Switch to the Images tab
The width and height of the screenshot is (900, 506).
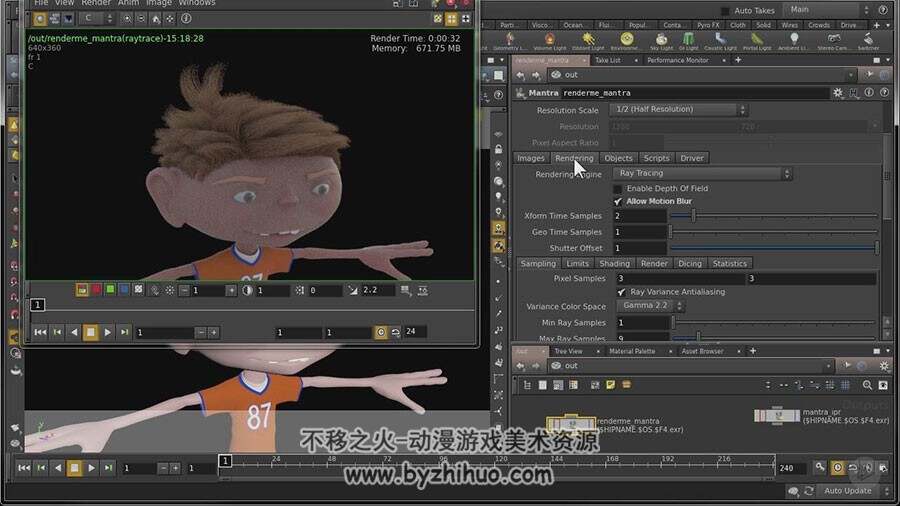pos(530,158)
